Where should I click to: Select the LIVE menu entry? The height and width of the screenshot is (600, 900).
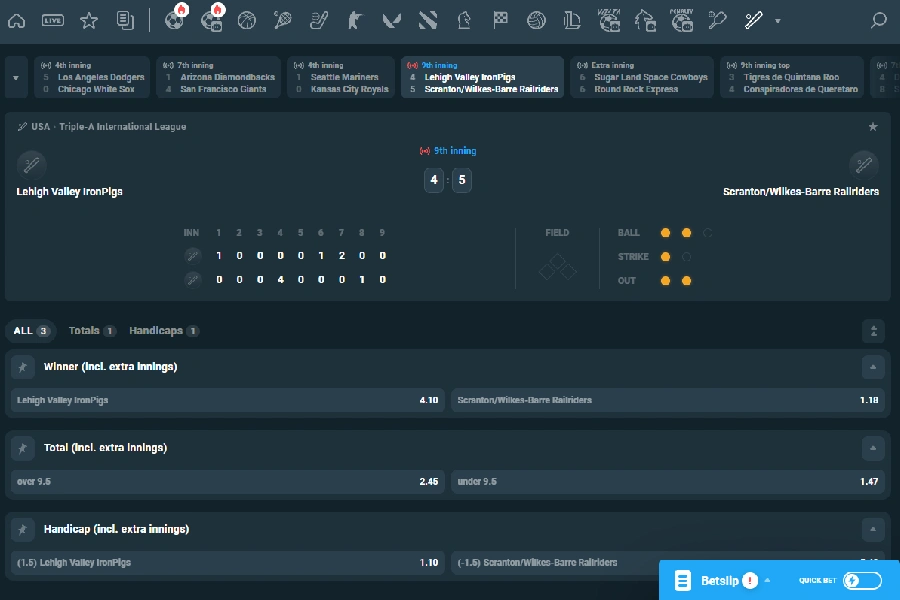point(54,20)
